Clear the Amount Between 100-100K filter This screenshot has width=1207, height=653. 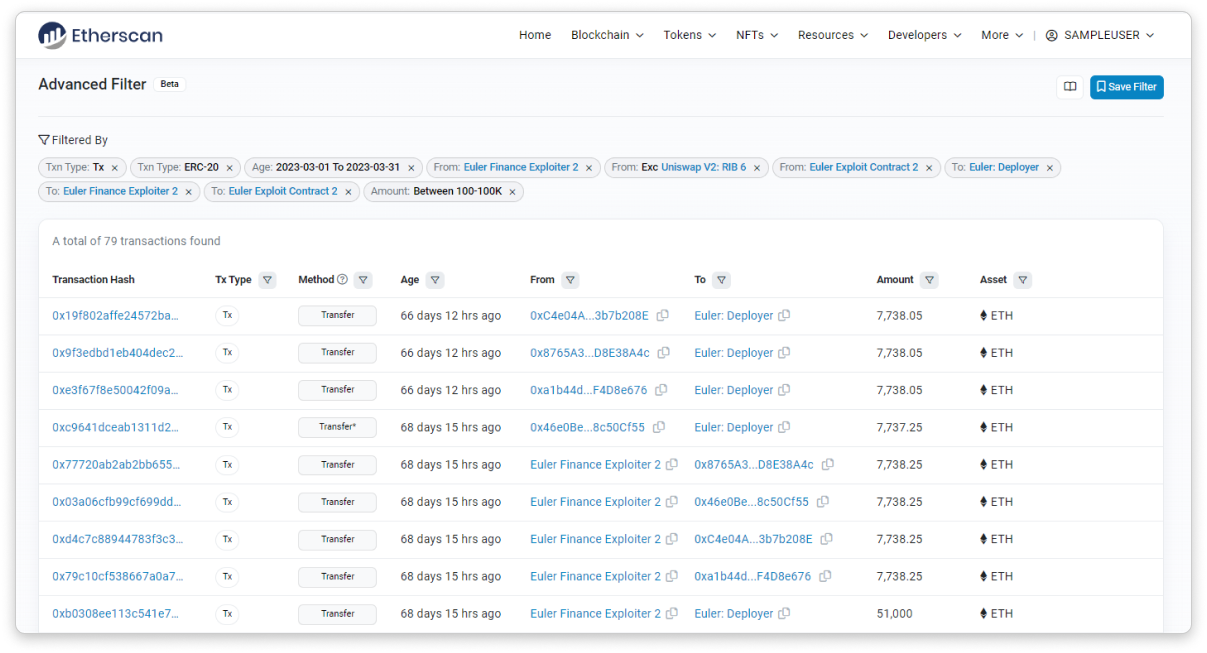tap(512, 192)
